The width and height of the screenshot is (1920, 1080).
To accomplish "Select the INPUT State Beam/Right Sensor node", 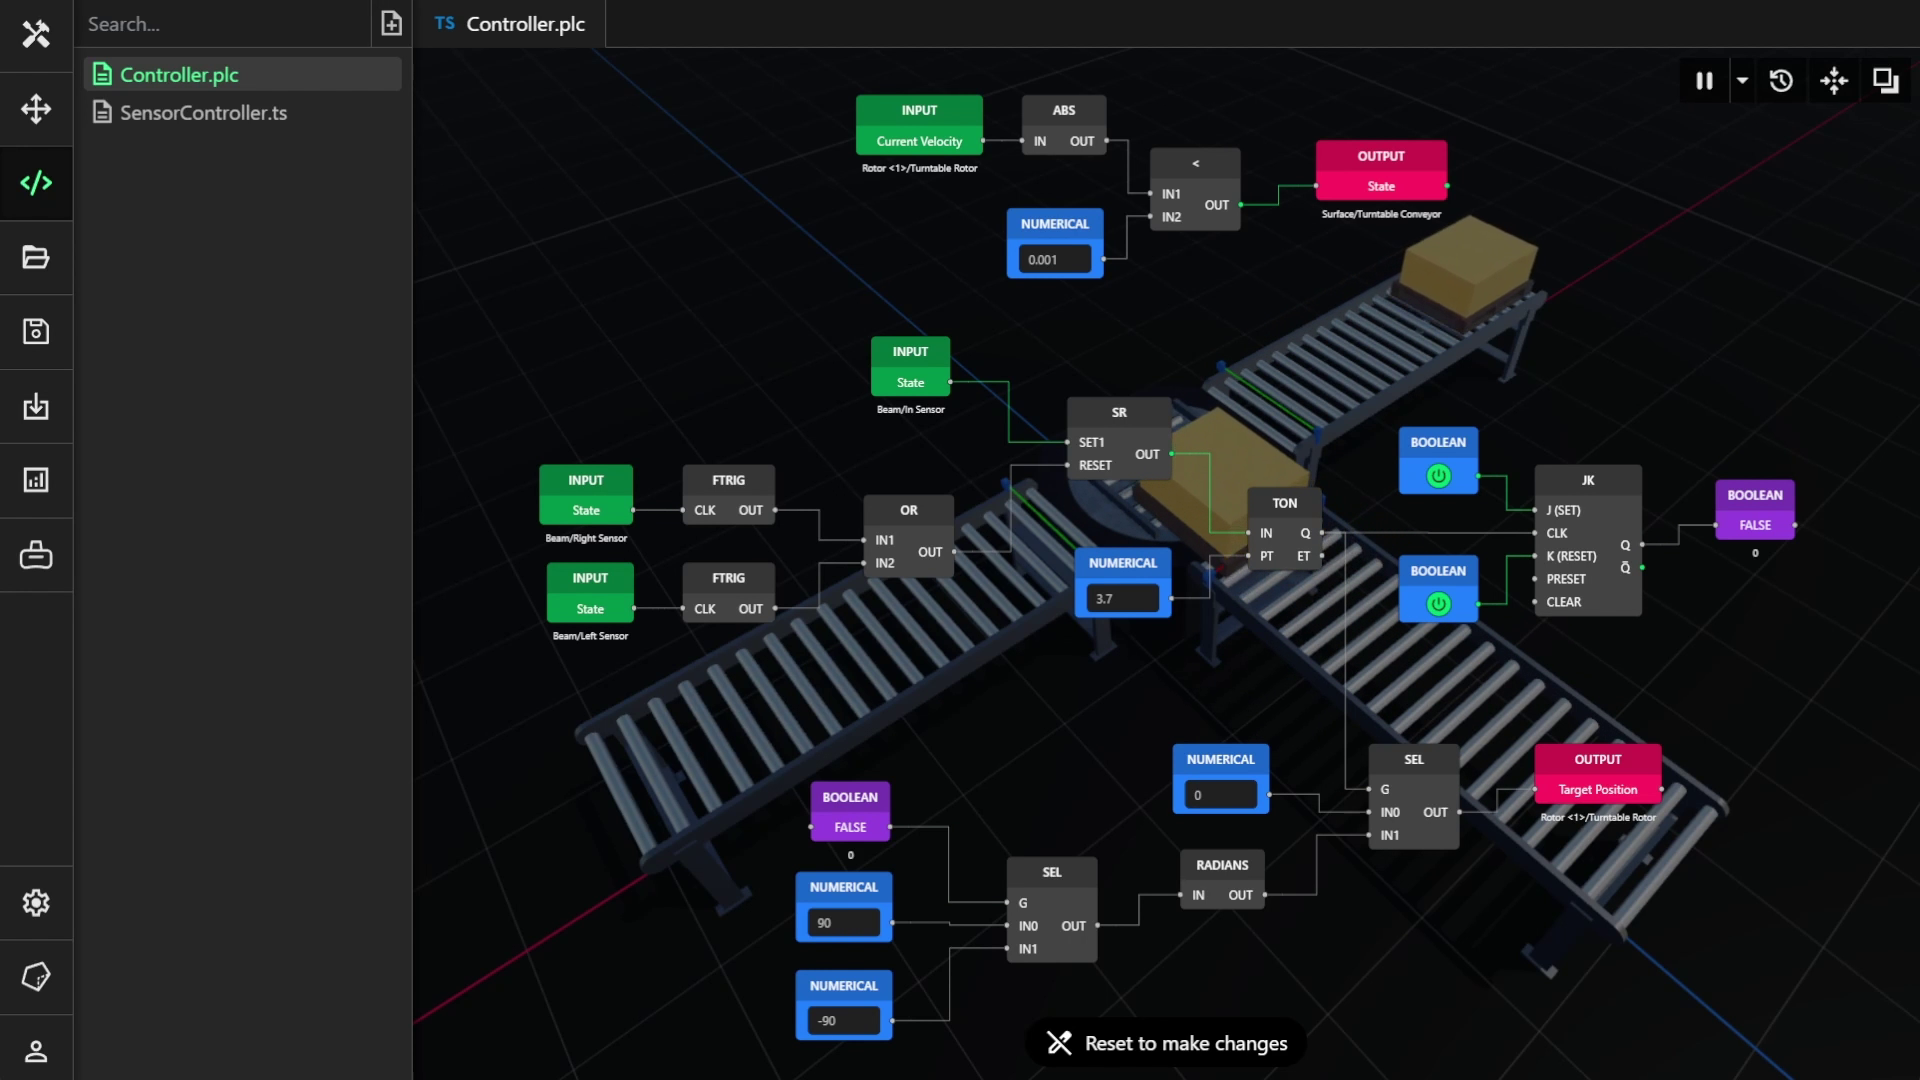I will 586,495.
